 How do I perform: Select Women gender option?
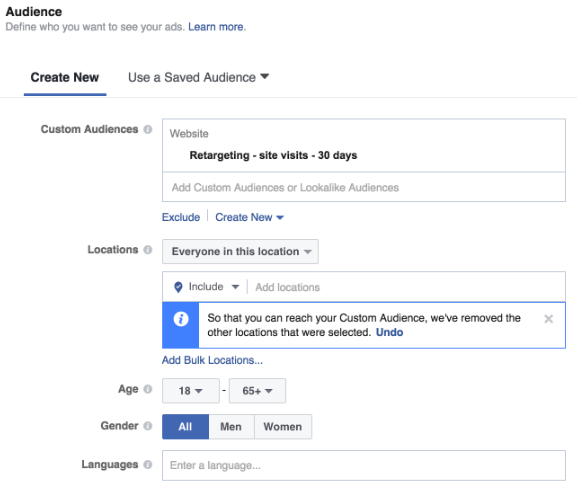coord(283,427)
